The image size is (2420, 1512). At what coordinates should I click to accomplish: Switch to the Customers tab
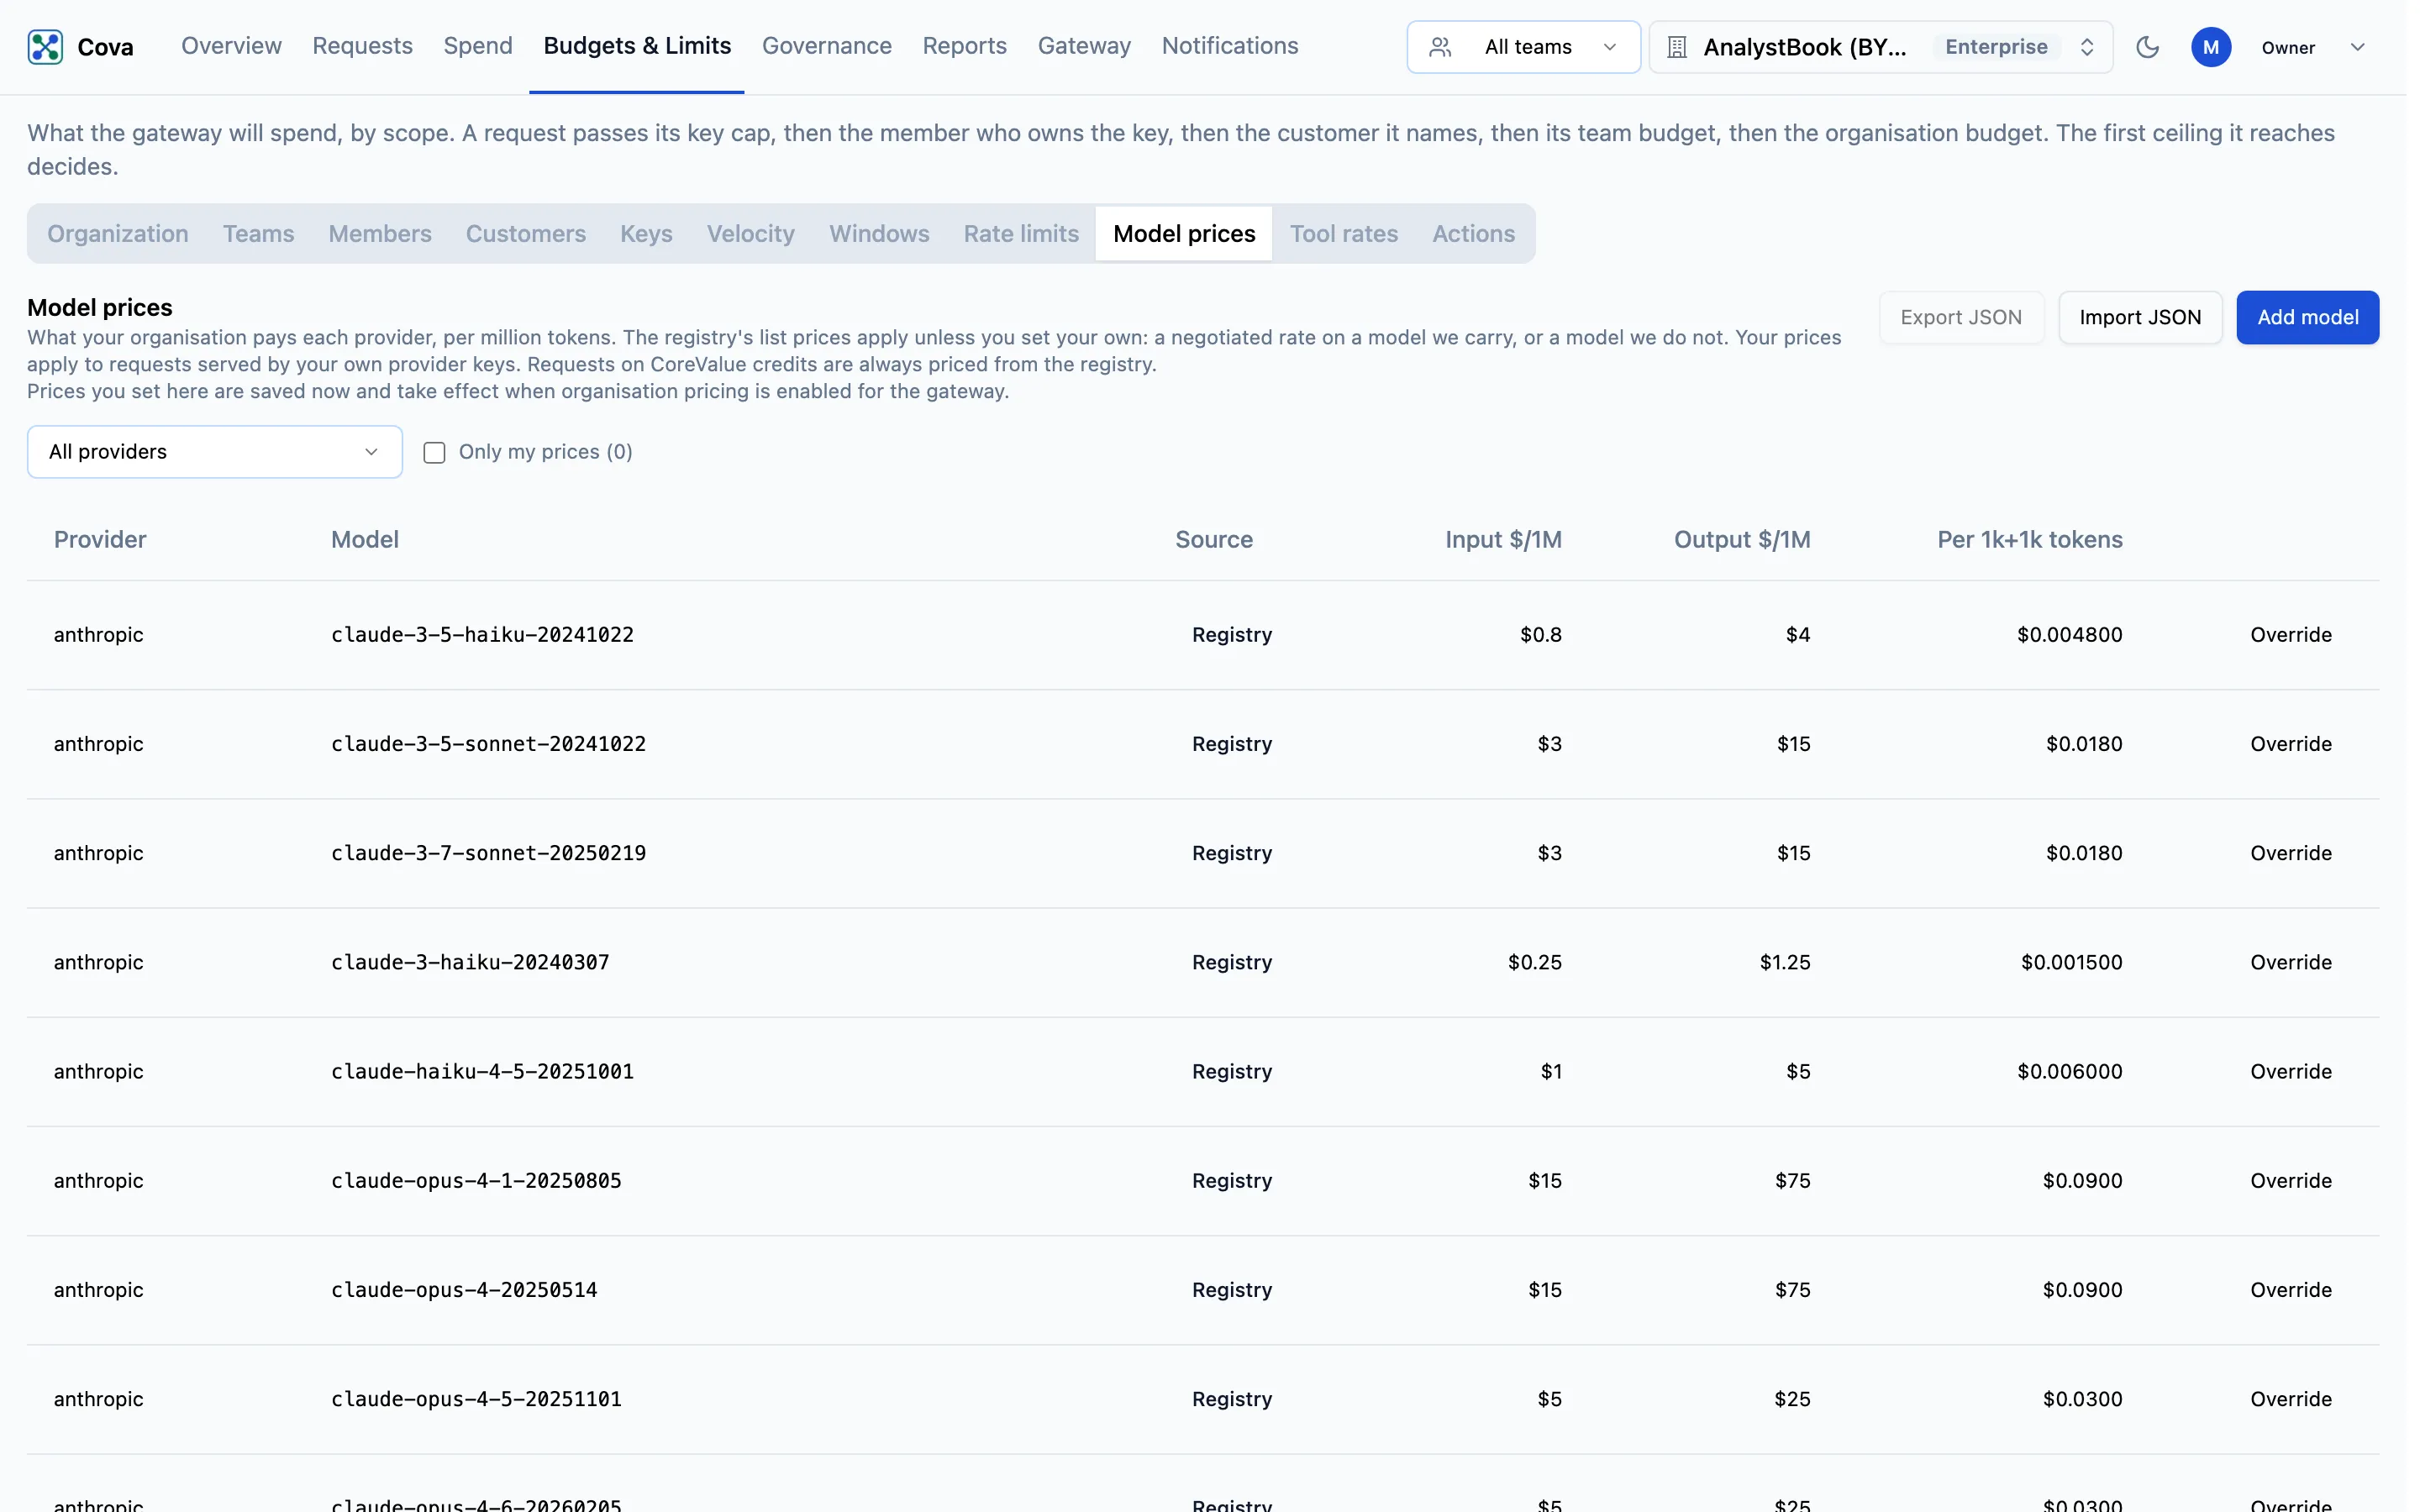[x=526, y=234]
